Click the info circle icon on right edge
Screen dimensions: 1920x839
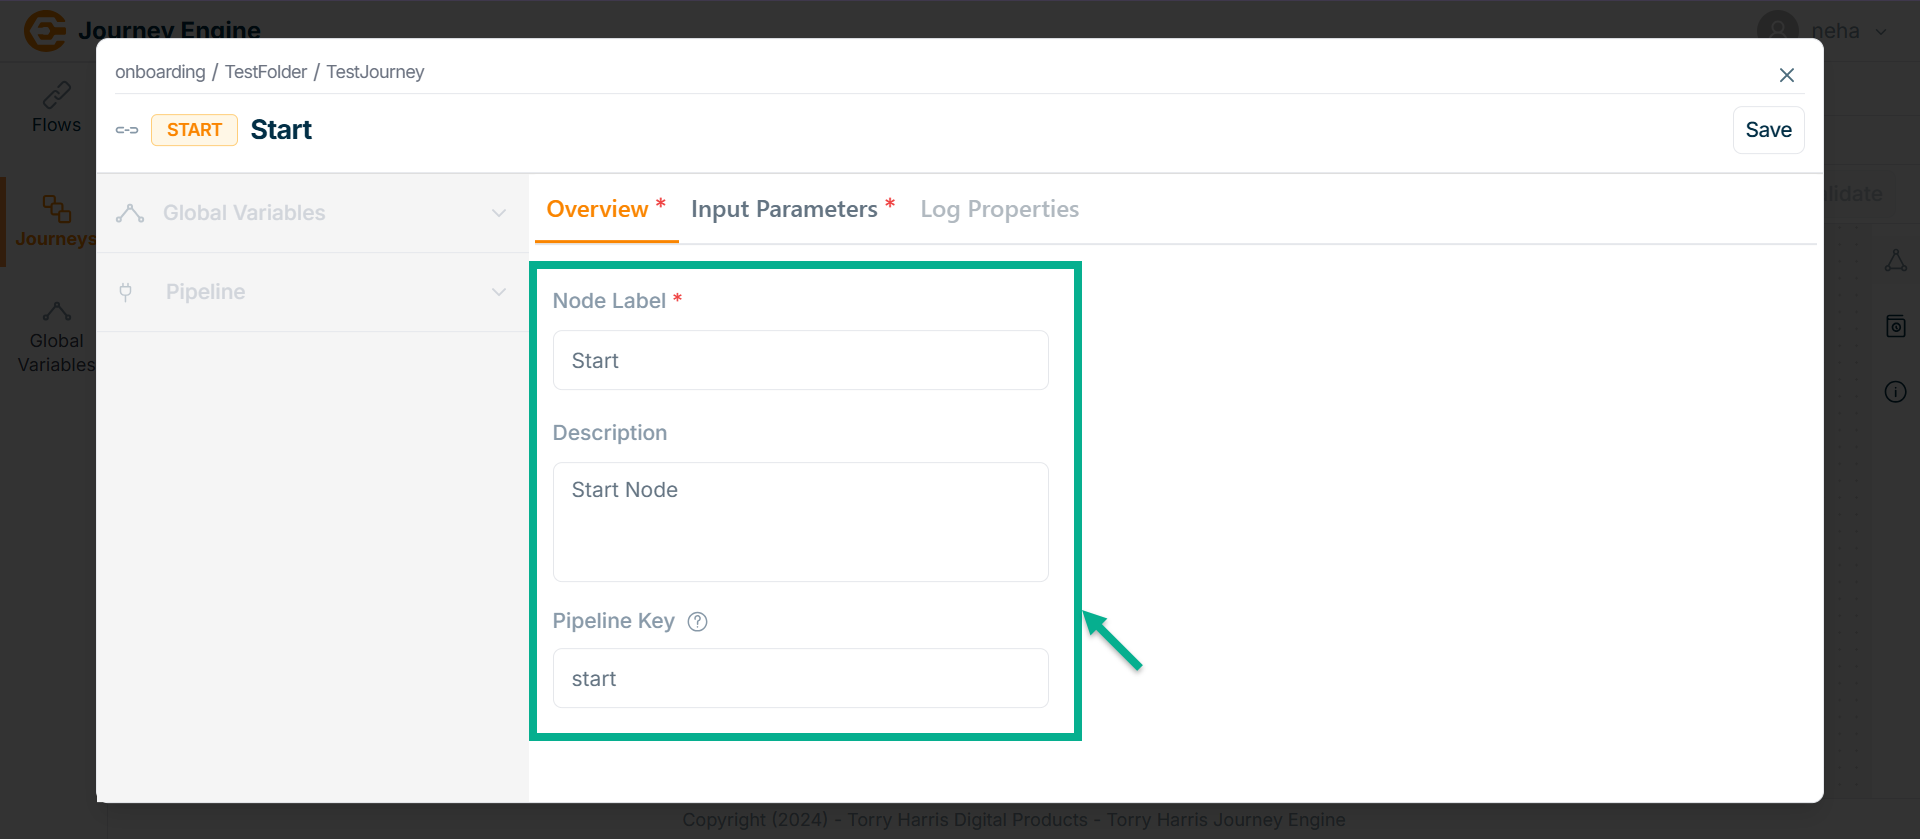(x=1895, y=392)
